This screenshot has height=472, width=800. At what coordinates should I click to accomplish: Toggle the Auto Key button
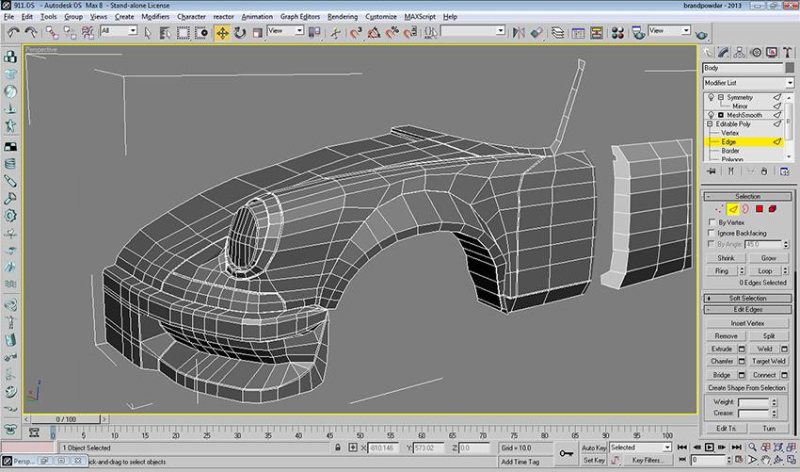pyautogui.click(x=593, y=448)
